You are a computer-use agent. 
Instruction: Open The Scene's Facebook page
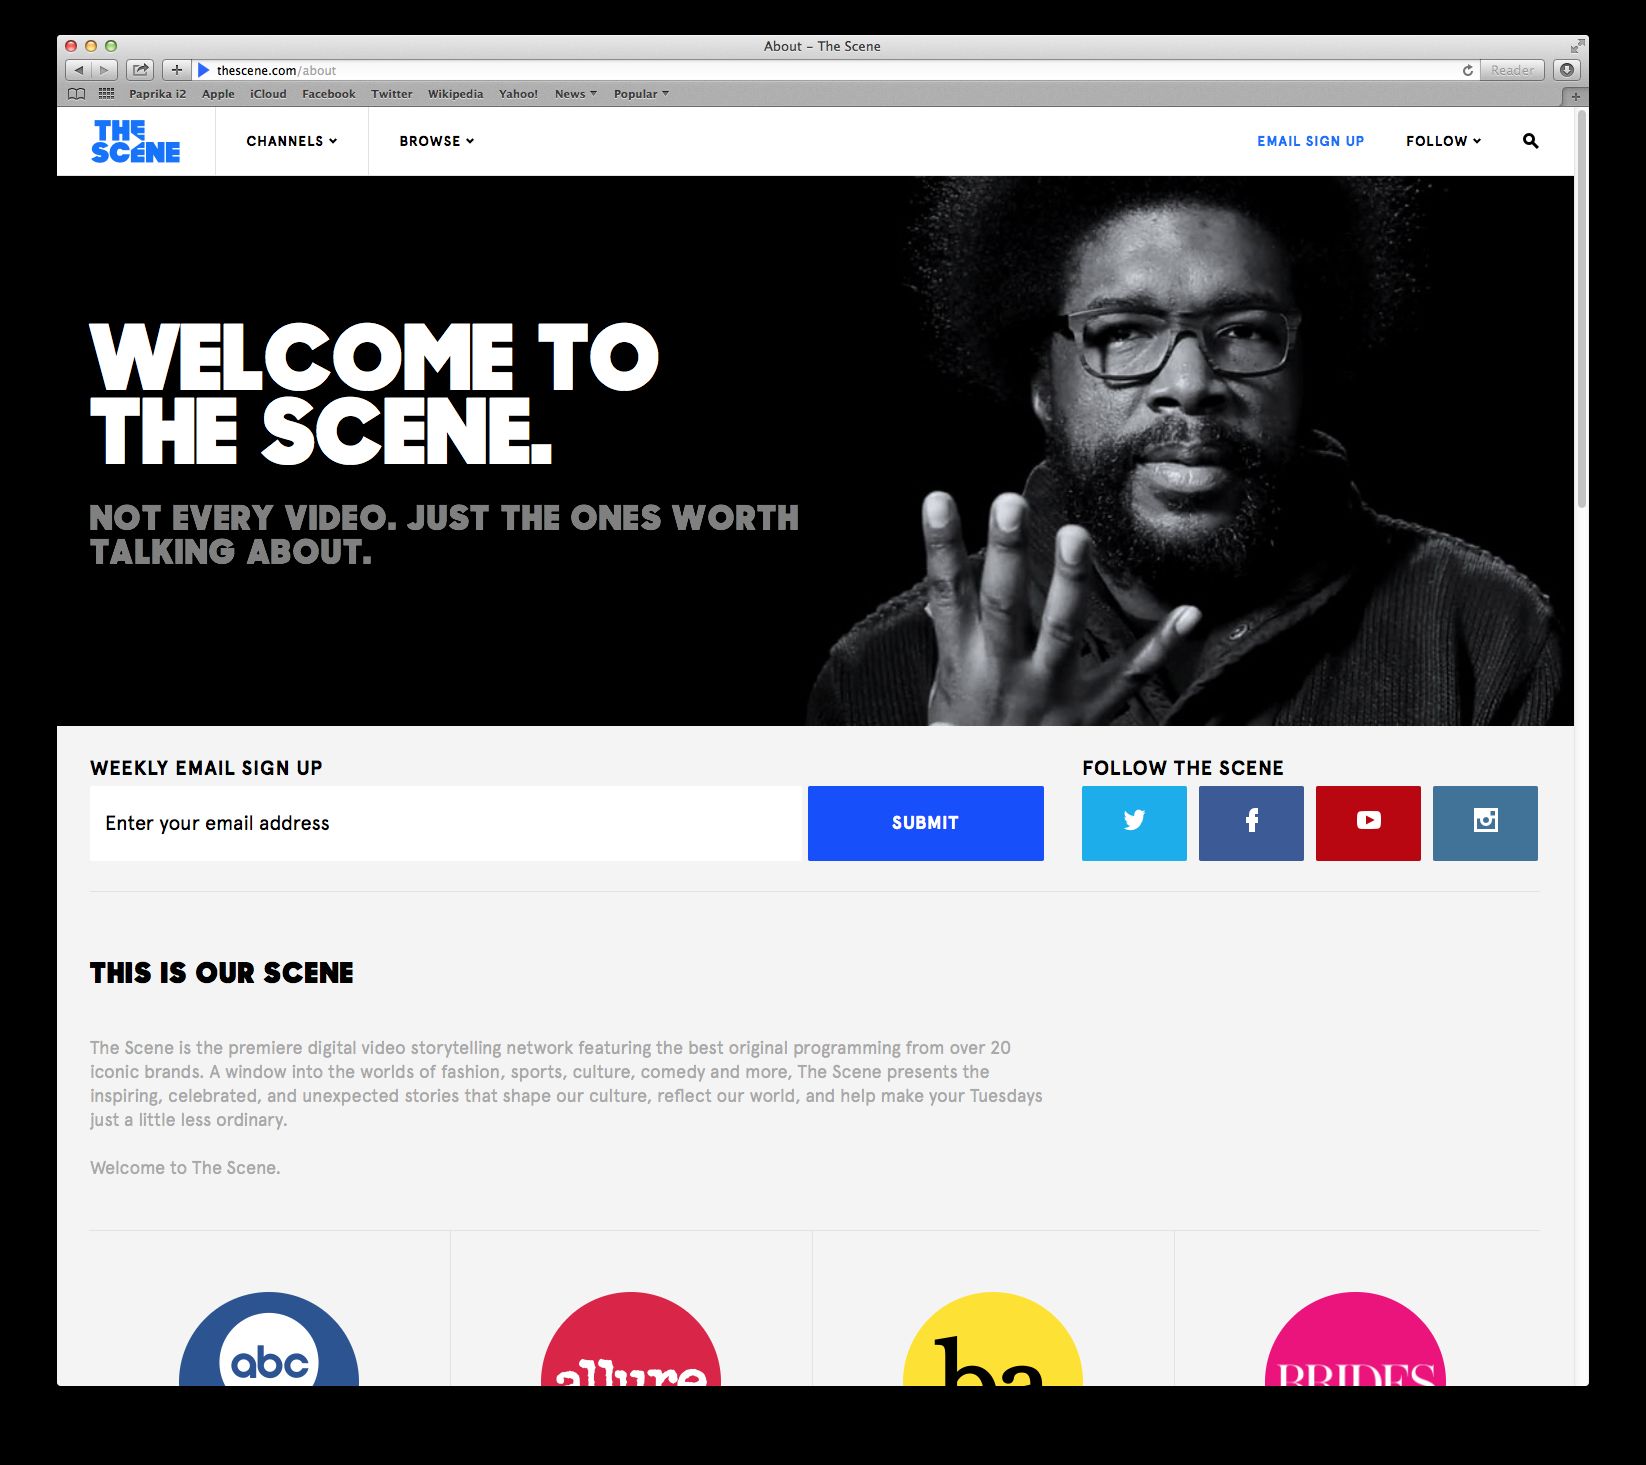coord(1251,823)
